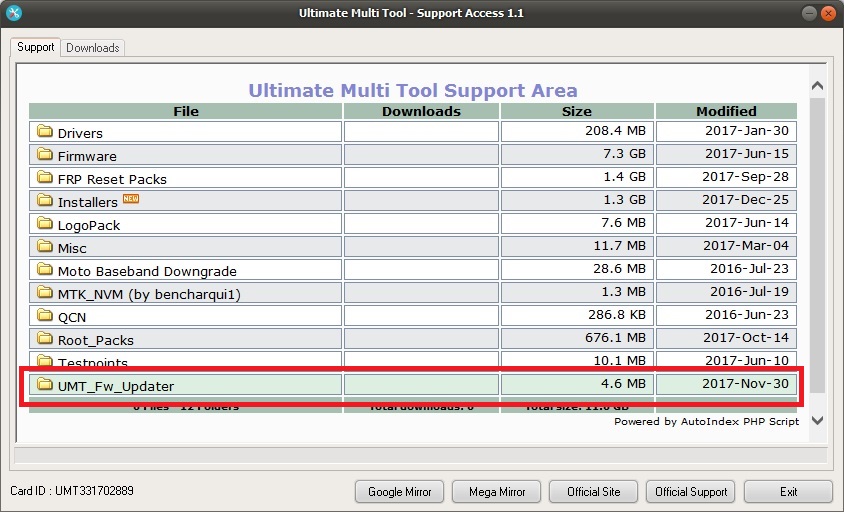Open MTK_NVM (by bencharqui1) link

(x=149, y=294)
